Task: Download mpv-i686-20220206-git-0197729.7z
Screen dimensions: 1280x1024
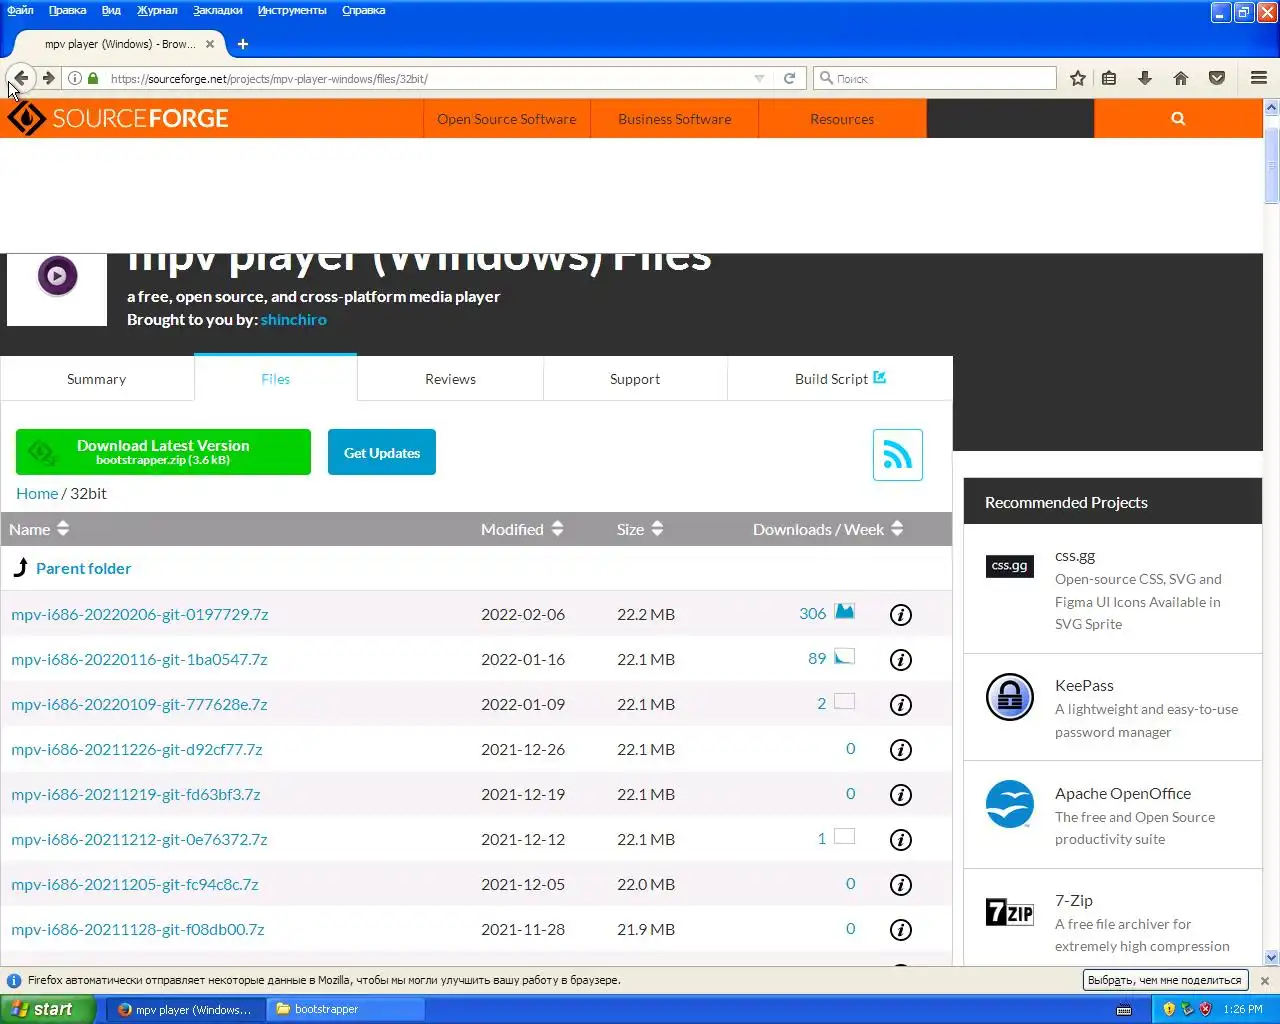Action: pyautogui.click(x=140, y=614)
